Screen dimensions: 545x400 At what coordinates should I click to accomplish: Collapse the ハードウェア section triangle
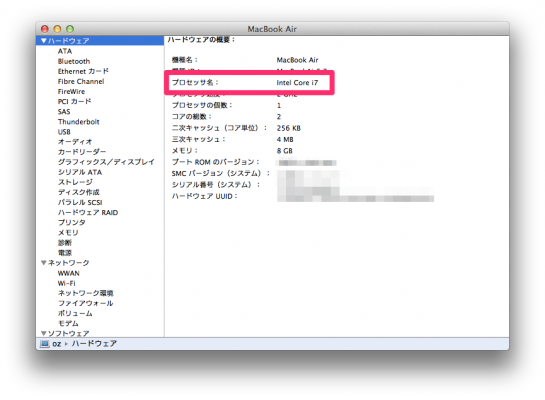click(43, 41)
